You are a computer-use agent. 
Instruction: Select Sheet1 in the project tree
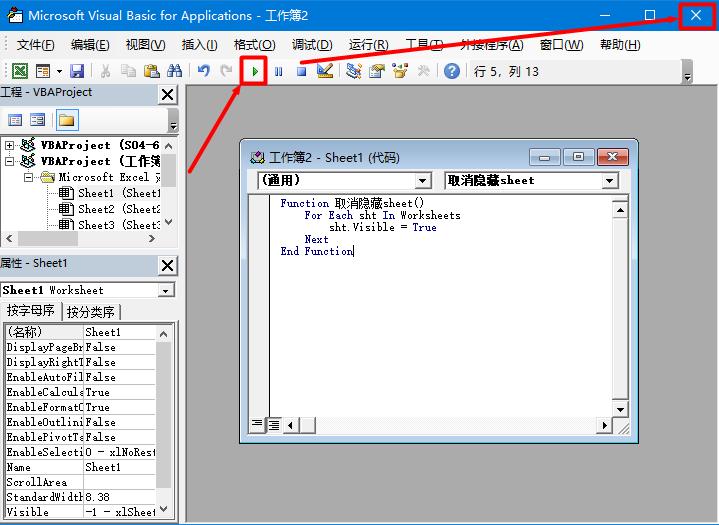coord(110,193)
